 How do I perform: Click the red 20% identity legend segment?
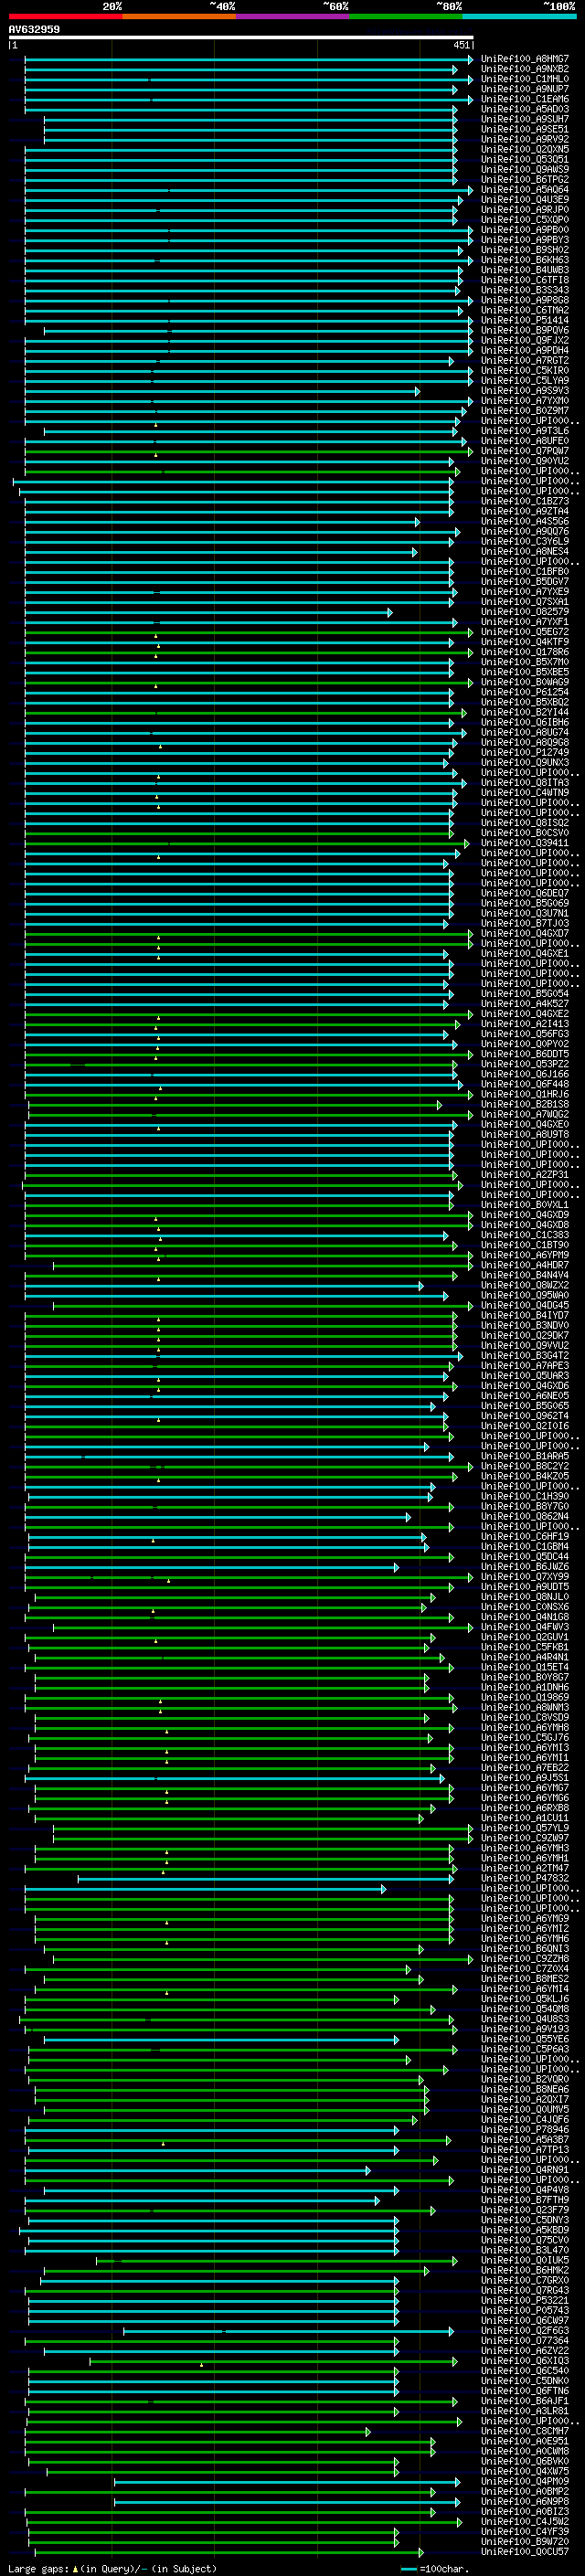pos(65,16)
